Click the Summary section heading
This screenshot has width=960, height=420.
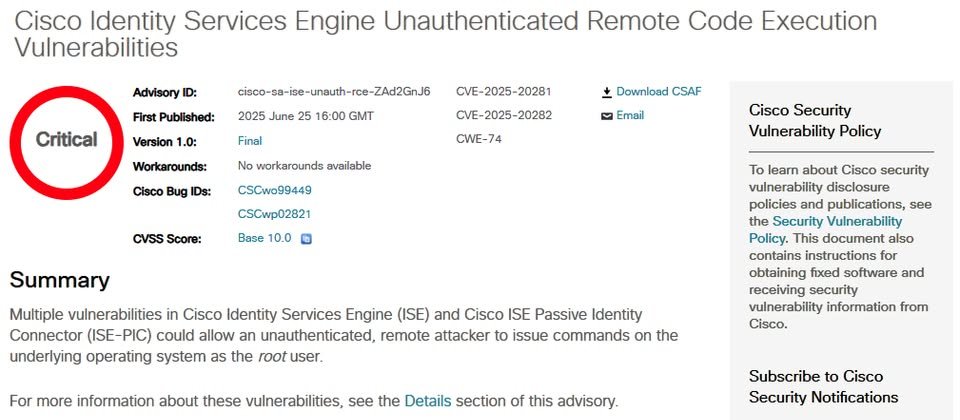60,280
